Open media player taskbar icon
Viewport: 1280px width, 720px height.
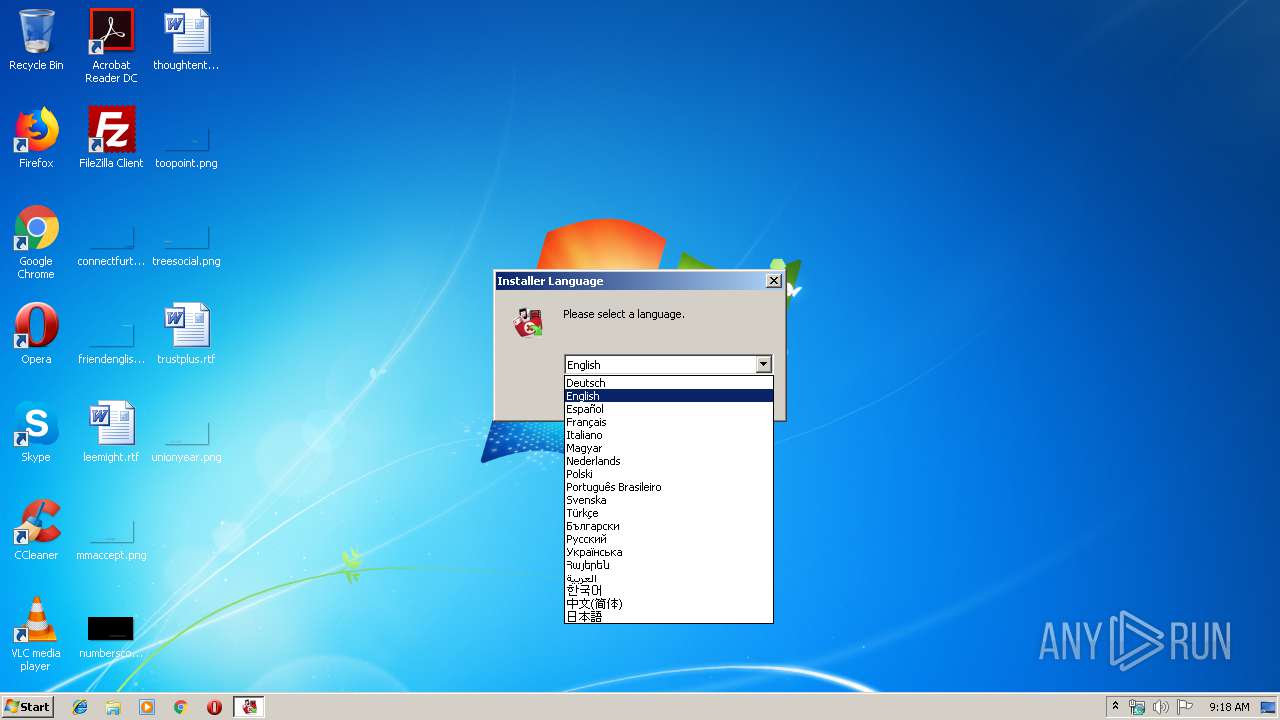point(147,707)
